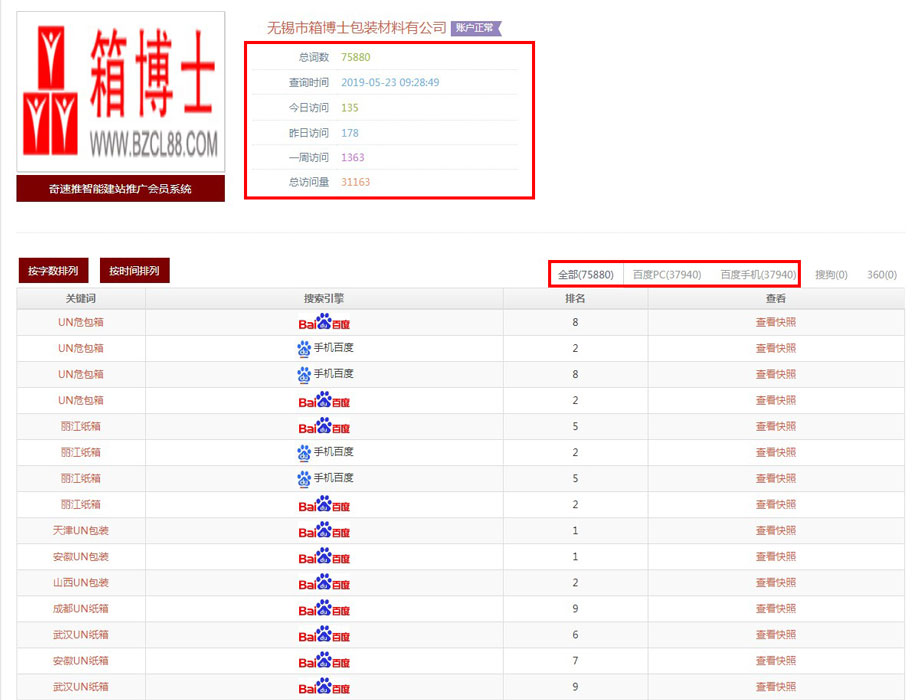Sort keywords with 按字数排列 button
The image size is (920, 700).
click(x=53, y=270)
